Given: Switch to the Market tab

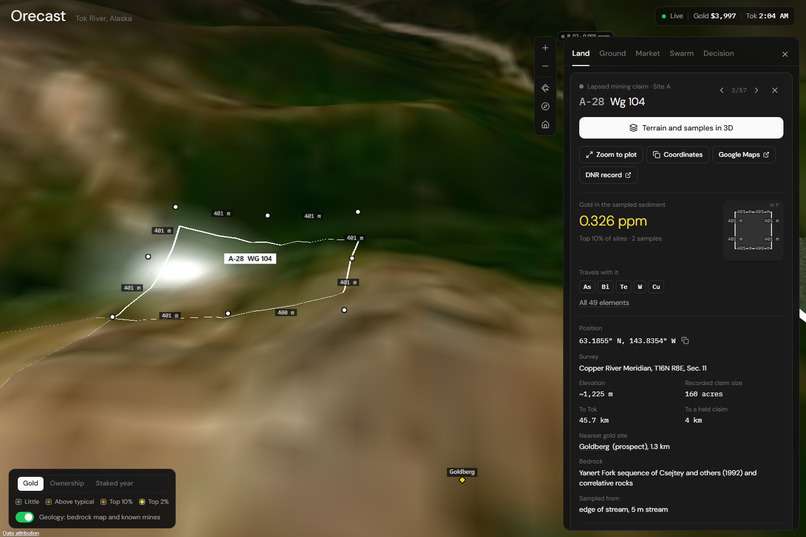Looking at the screenshot, I should [x=647, y=53].
